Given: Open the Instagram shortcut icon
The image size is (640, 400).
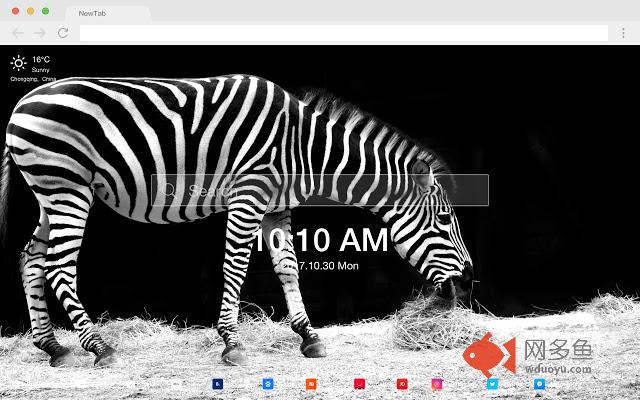Looking at the screenshot, I should 437,384.
